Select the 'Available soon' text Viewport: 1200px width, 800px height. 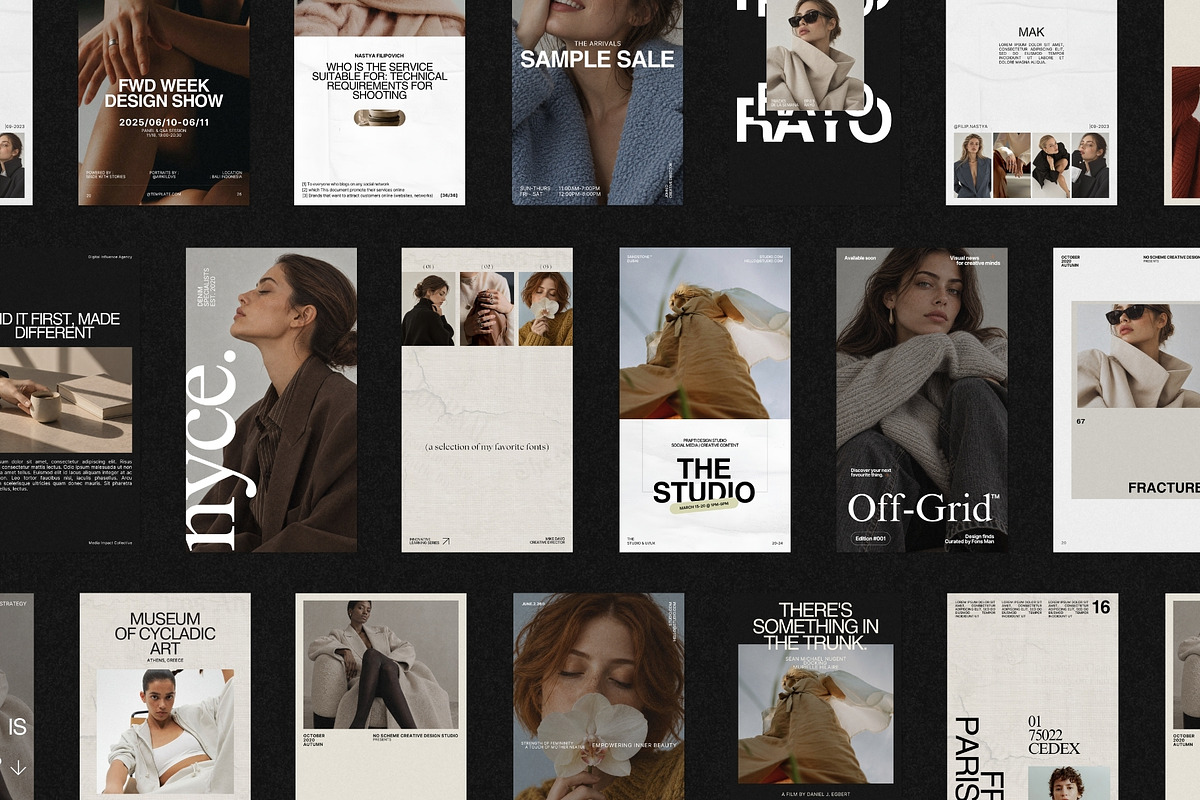(x=860, y=258)
